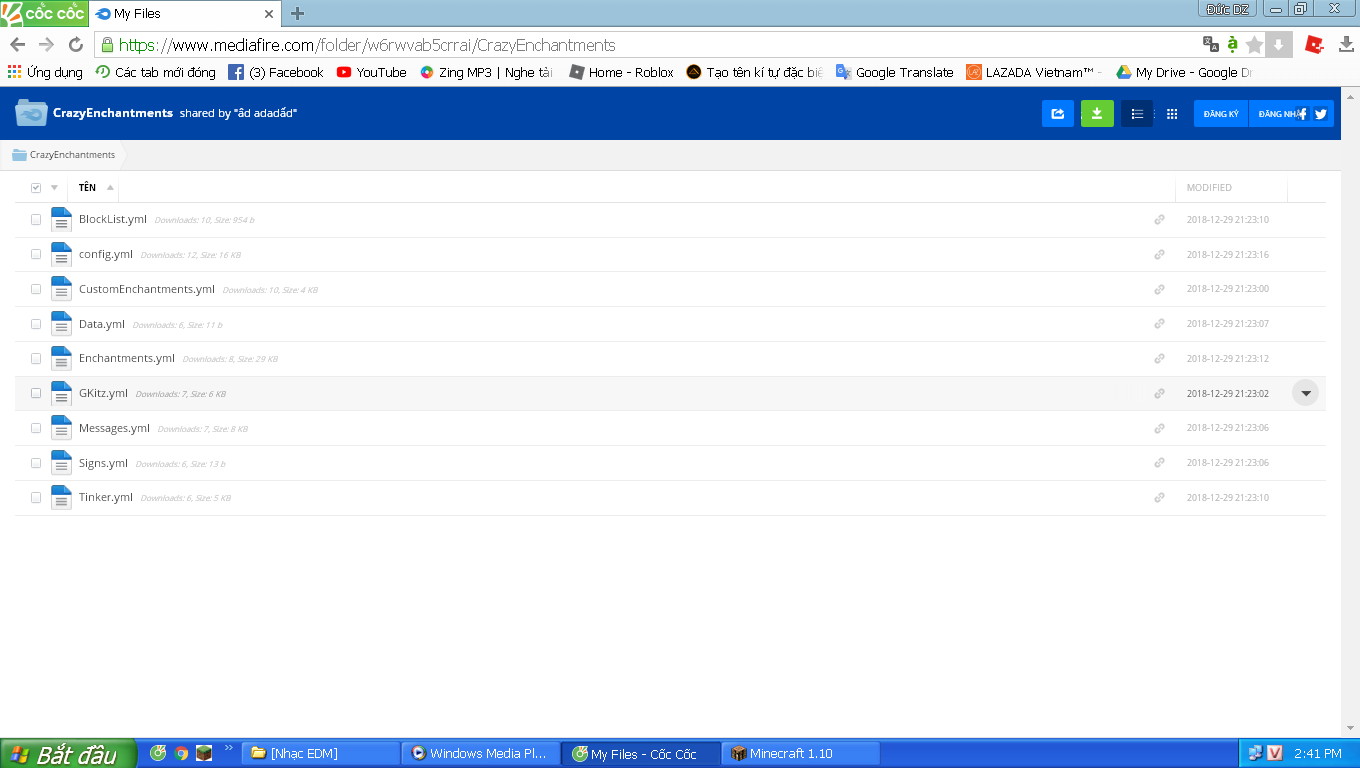Copy link icon for GKitz.yml
The width and height of the screenshot is (1360, 768).
pos(1159,394)
